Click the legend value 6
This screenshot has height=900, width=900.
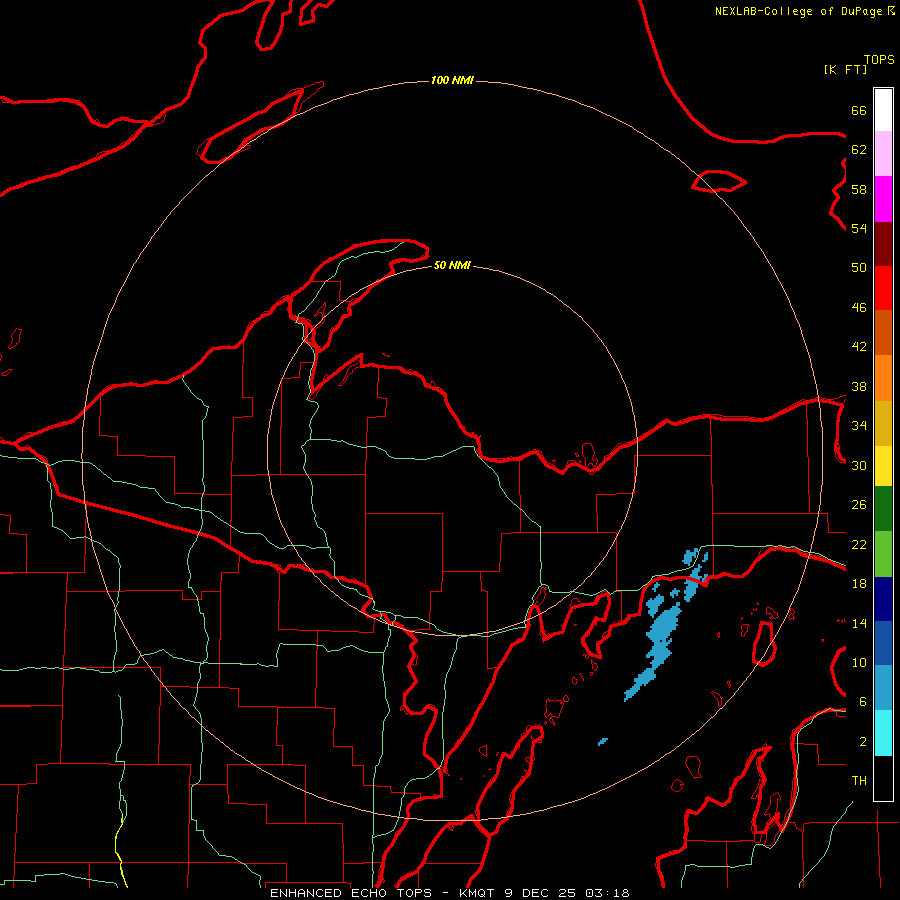tap(863, 702)
